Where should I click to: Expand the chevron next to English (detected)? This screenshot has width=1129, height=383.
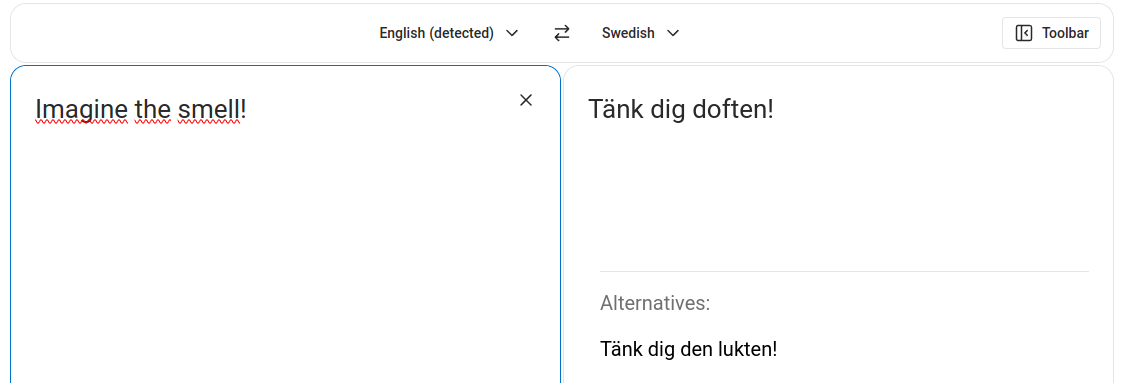click(x=512, y=33)
